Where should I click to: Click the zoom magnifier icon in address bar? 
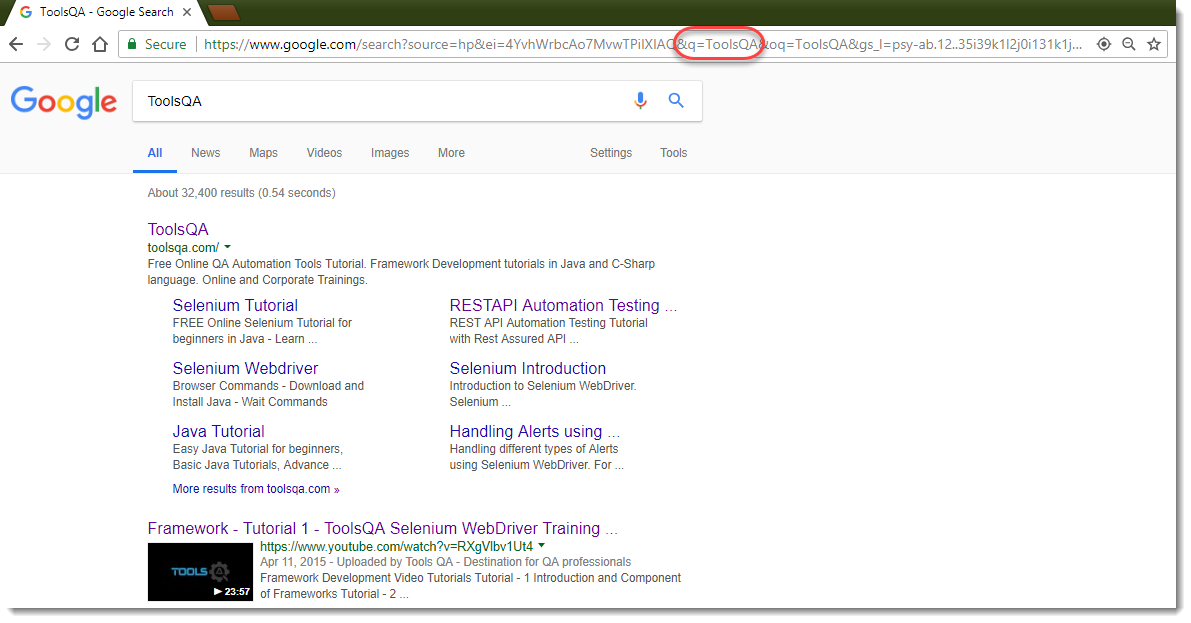[x=1129, y=44]
